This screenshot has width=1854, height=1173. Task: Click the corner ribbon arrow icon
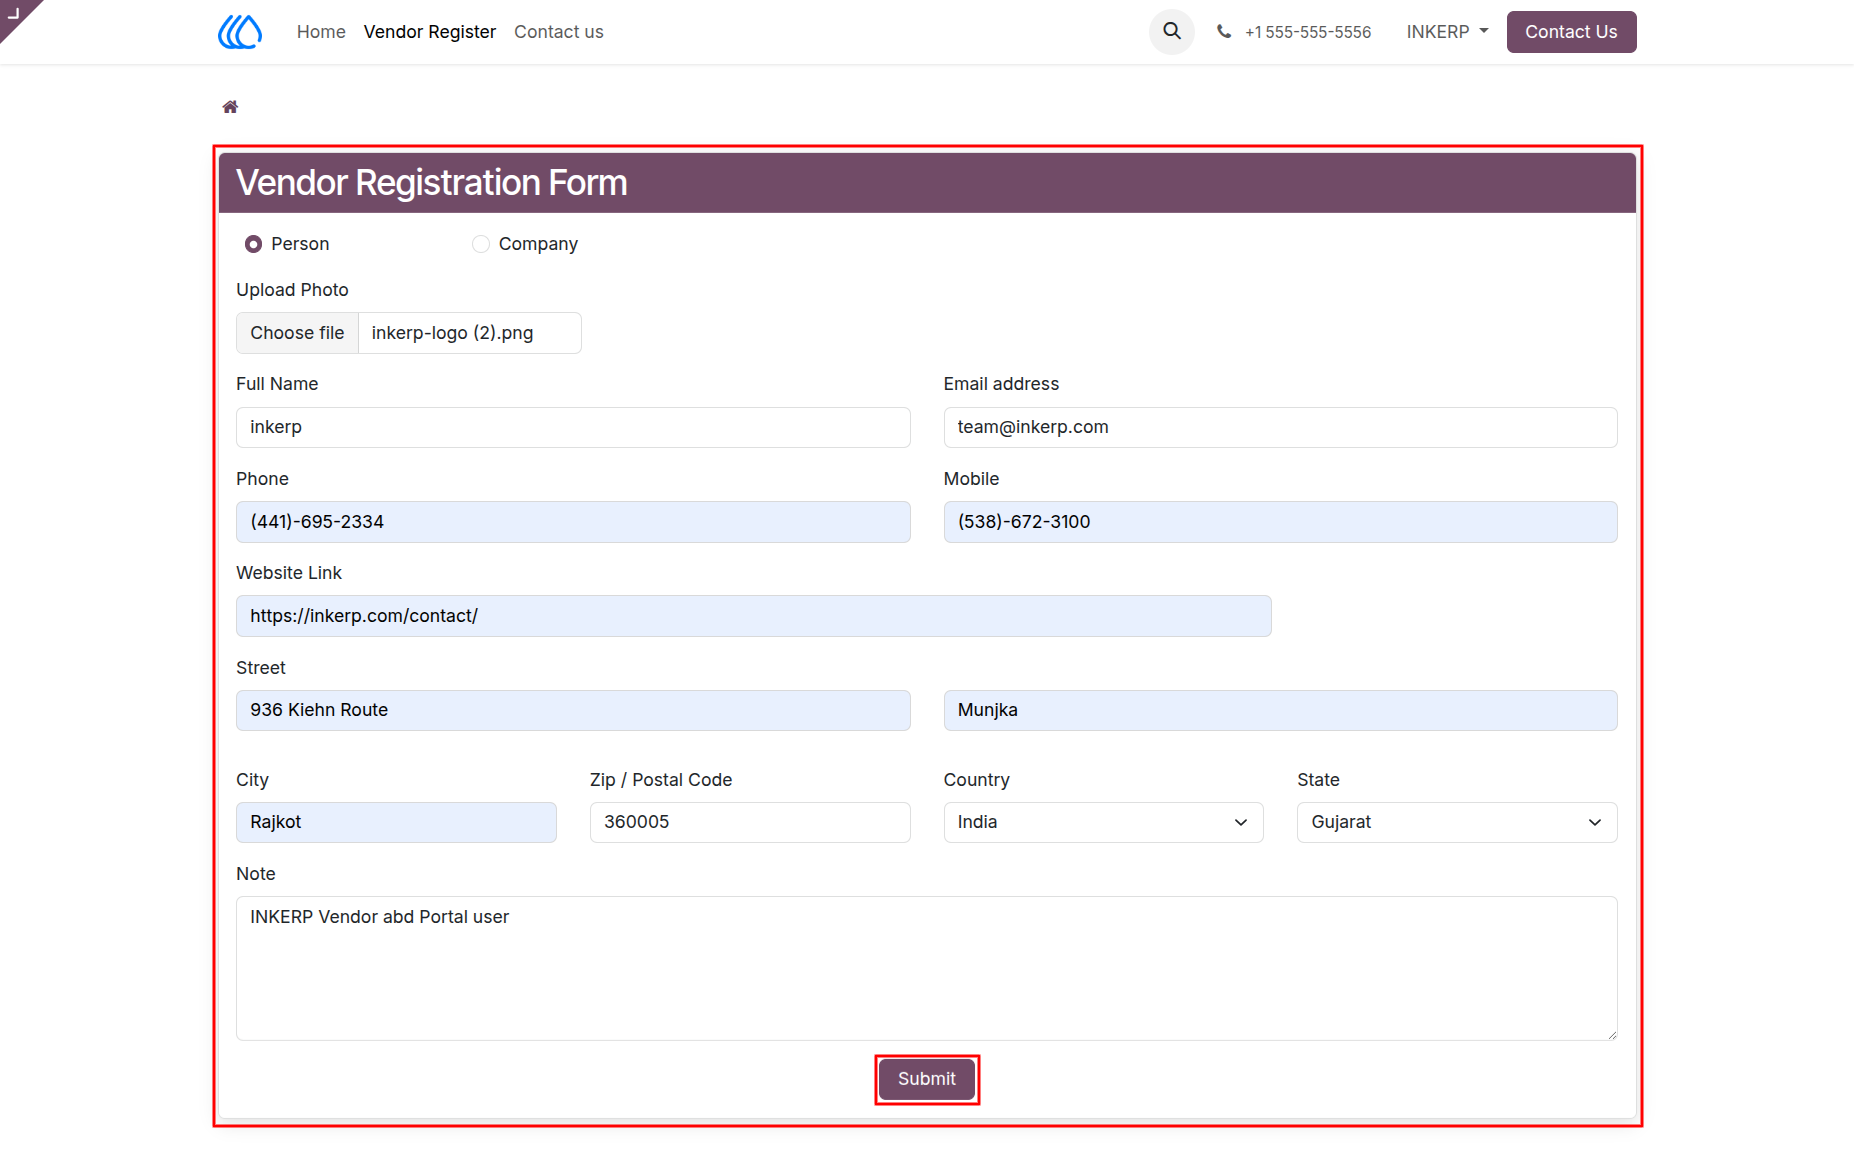coord(14,13)
